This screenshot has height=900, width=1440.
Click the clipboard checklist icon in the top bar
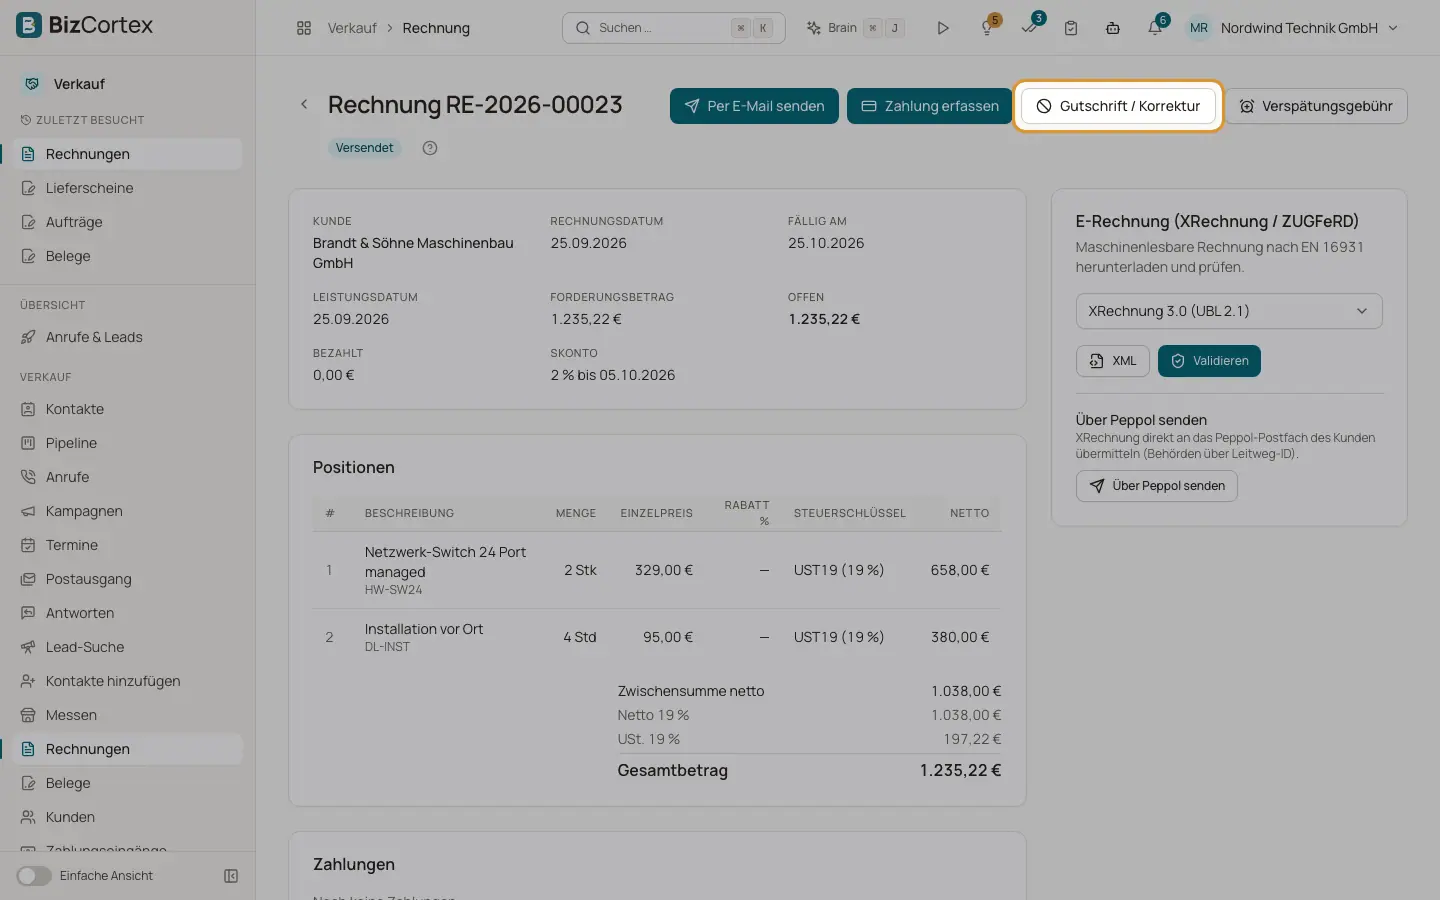point(1071,28)
